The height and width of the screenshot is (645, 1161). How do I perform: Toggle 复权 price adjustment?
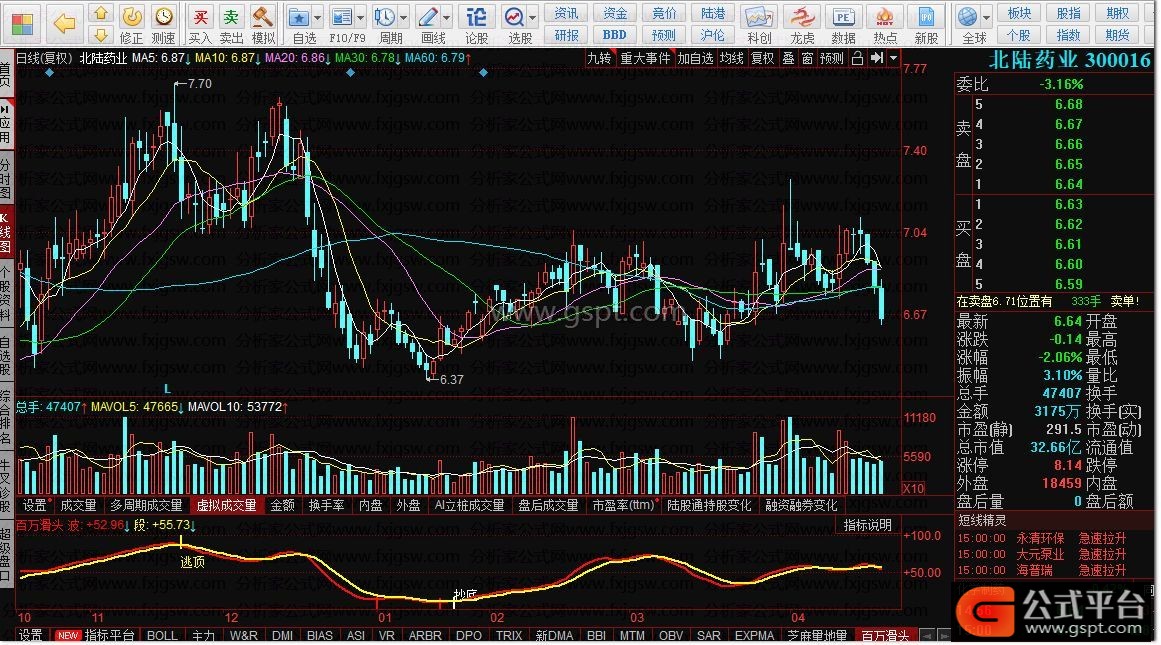pos(763,58)
